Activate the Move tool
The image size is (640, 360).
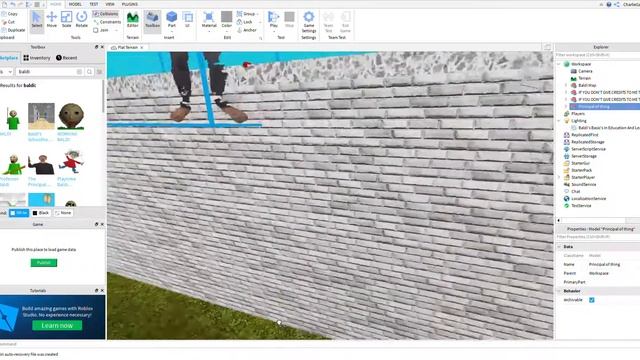tap(51, 20)
